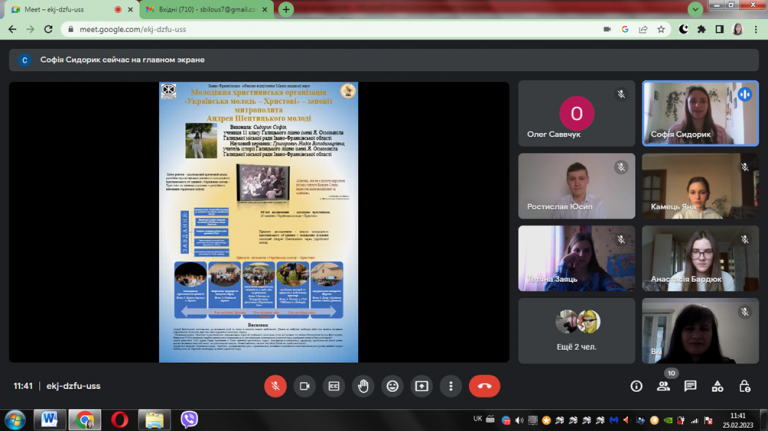Screen dimensions: 768x431
Task: Raise hand in the meeting
Action: (363, 386)
